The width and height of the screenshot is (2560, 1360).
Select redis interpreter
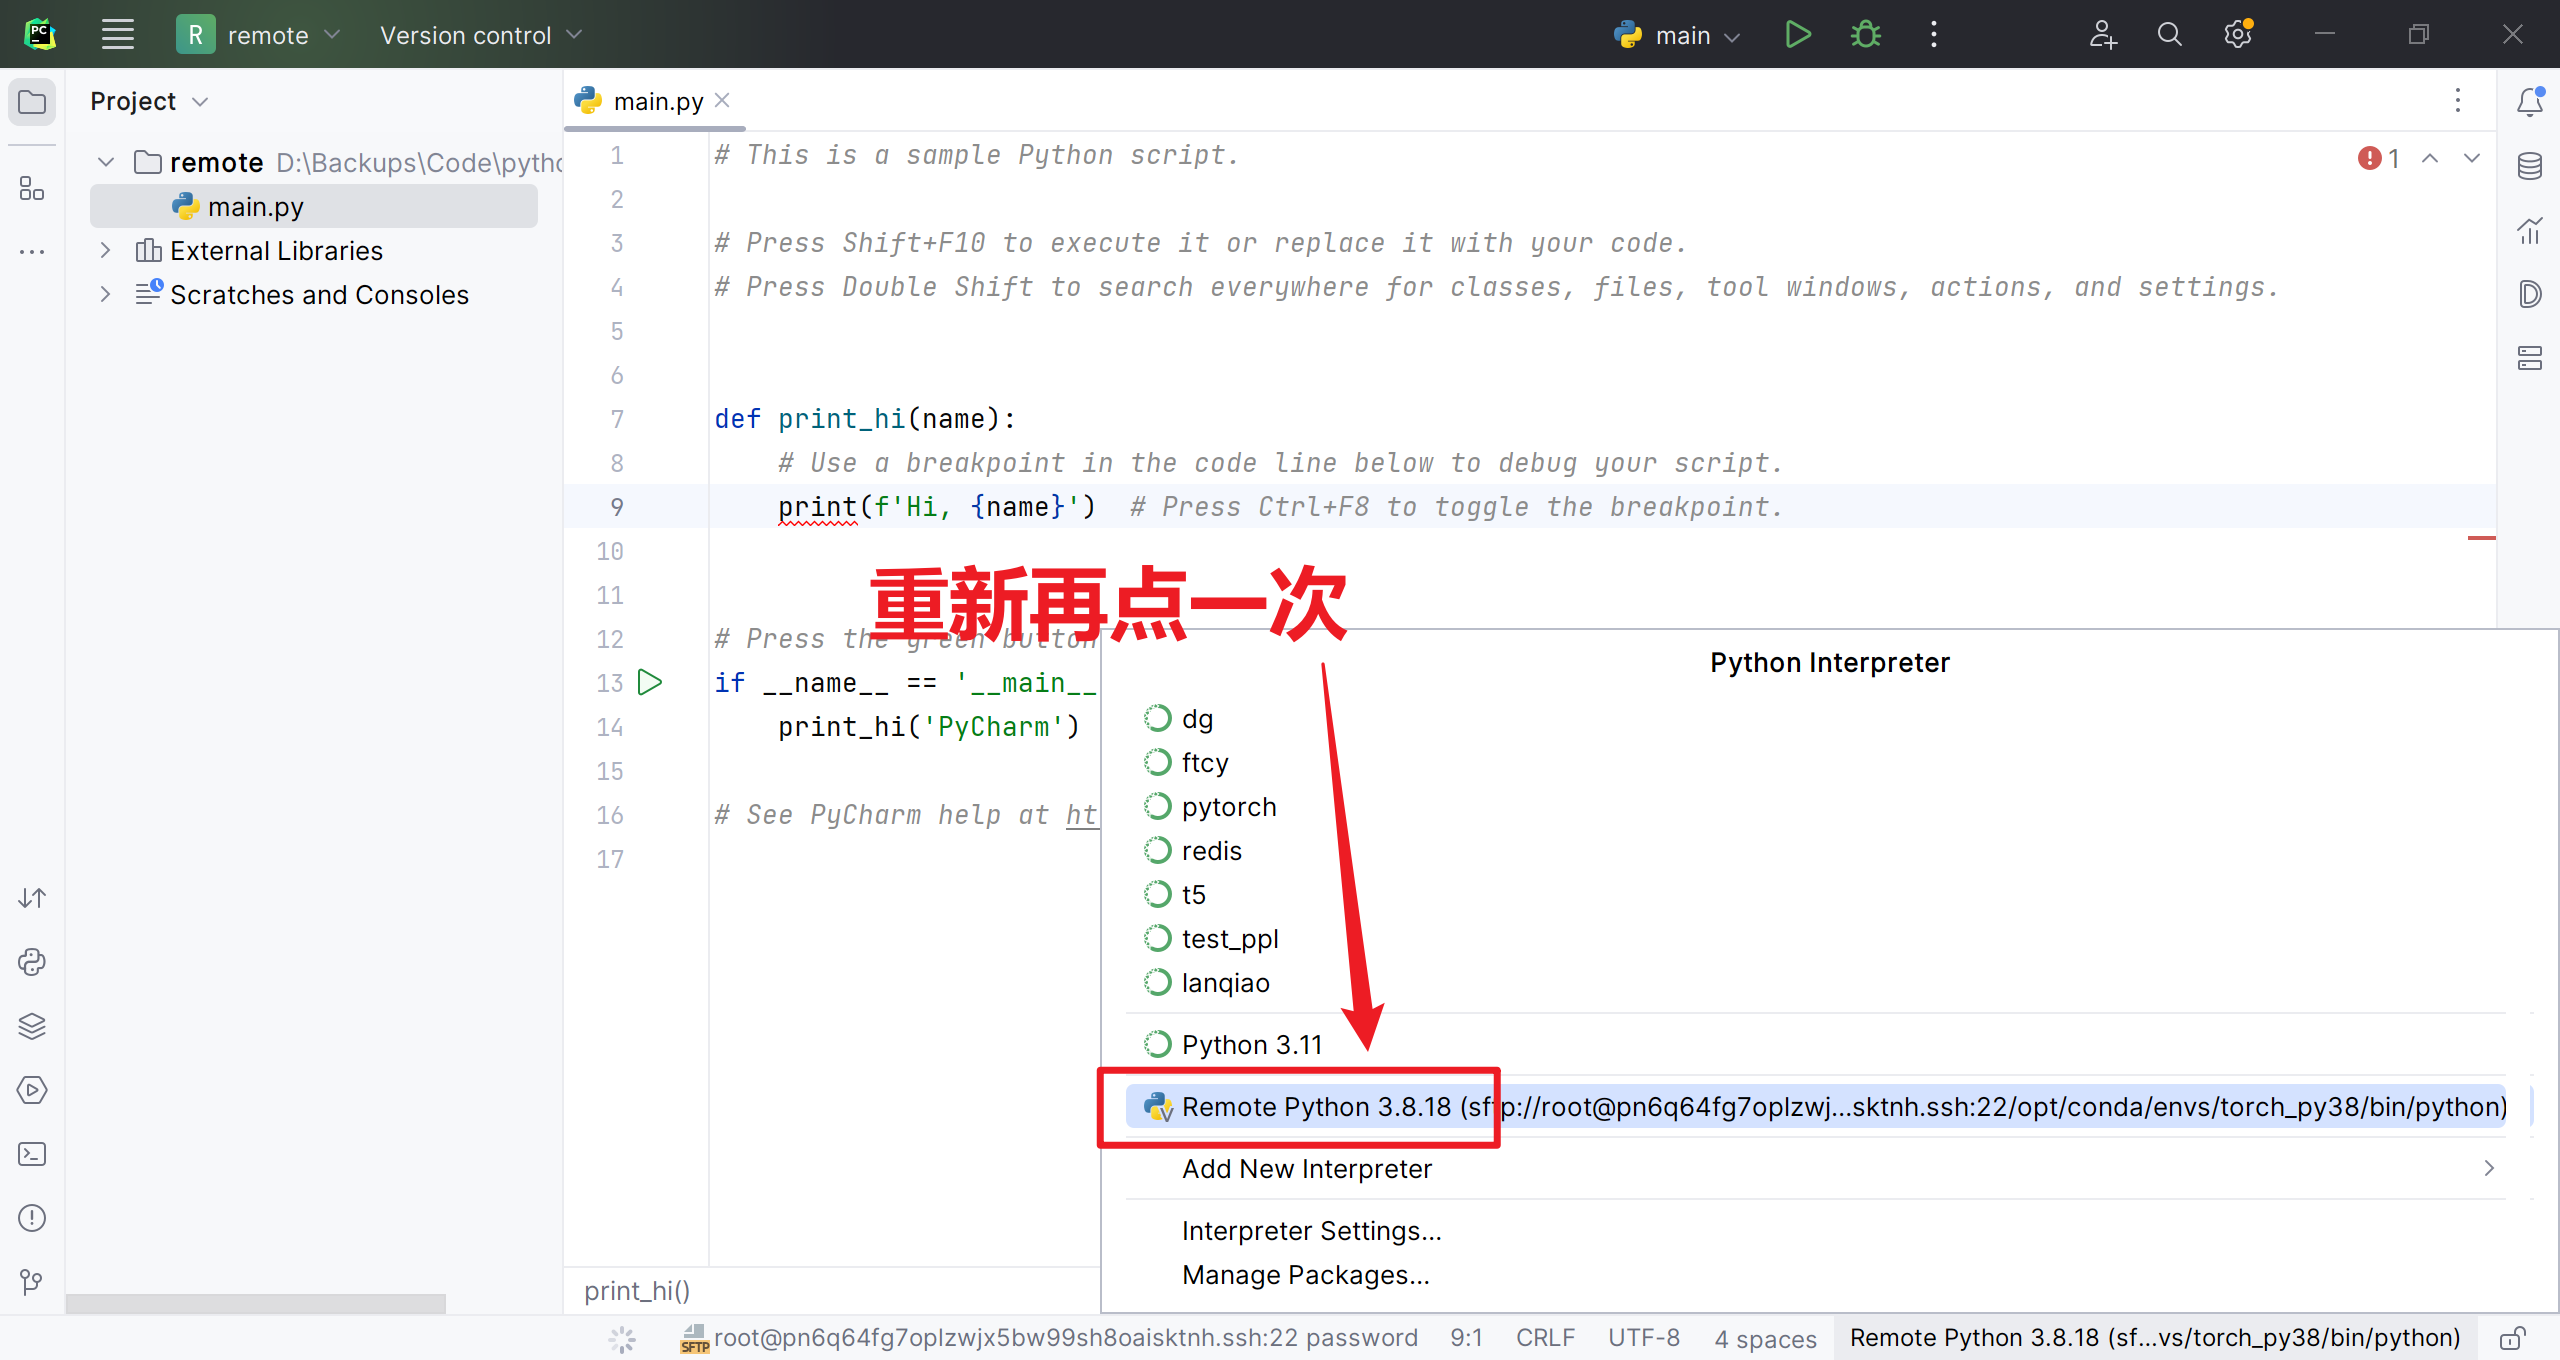tap(1816, 850)
